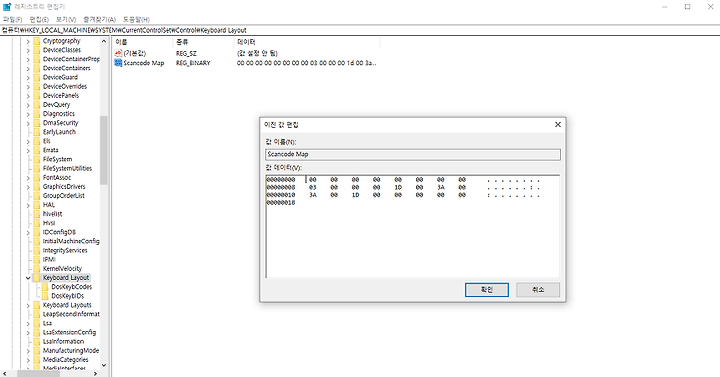Open the 파일(F) menu

tap(12, 19)
